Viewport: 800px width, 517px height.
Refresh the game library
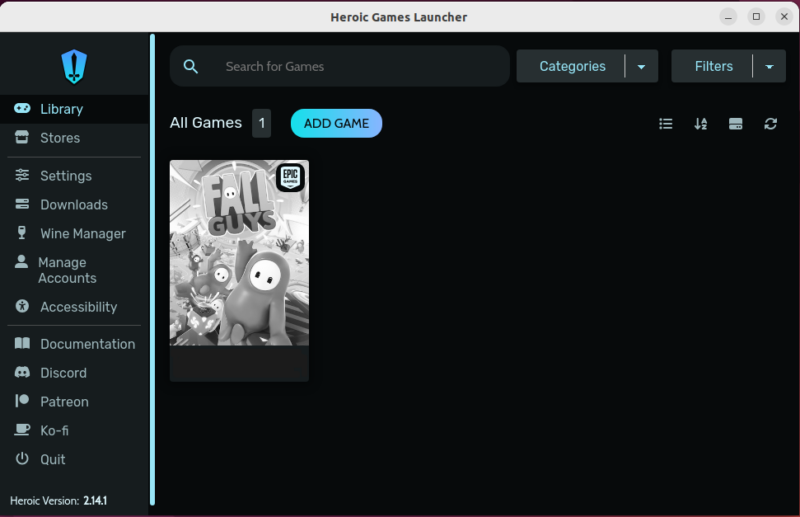(770, 124)
